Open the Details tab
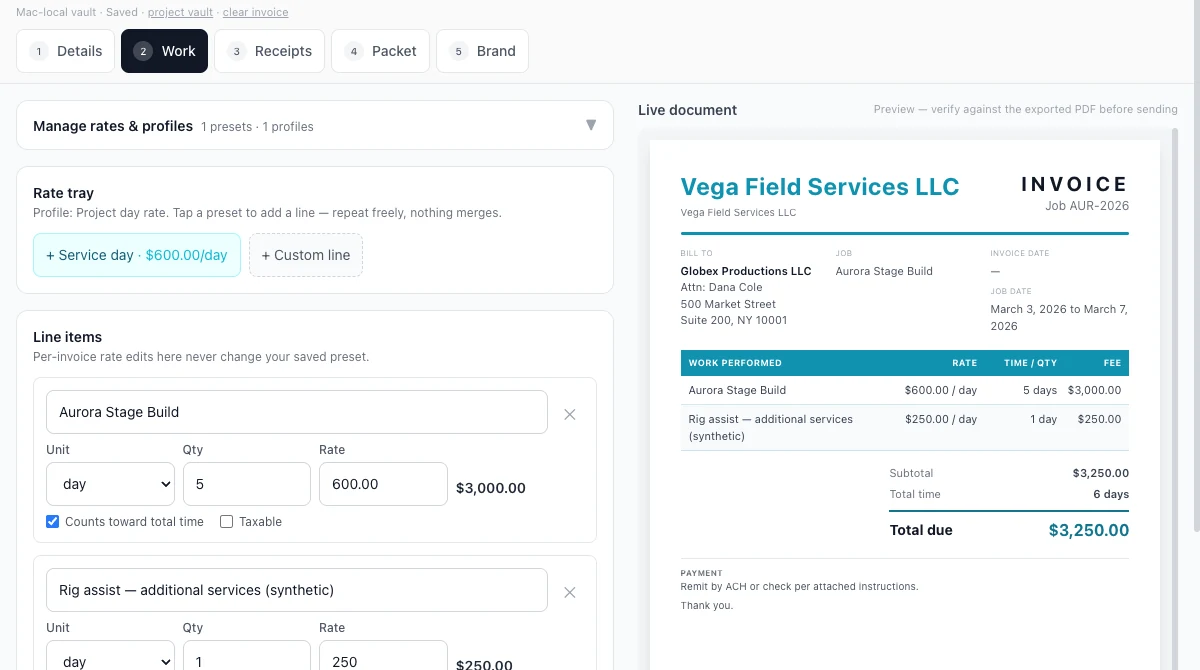The image size is (1200, 670). [x=66, y=51]
